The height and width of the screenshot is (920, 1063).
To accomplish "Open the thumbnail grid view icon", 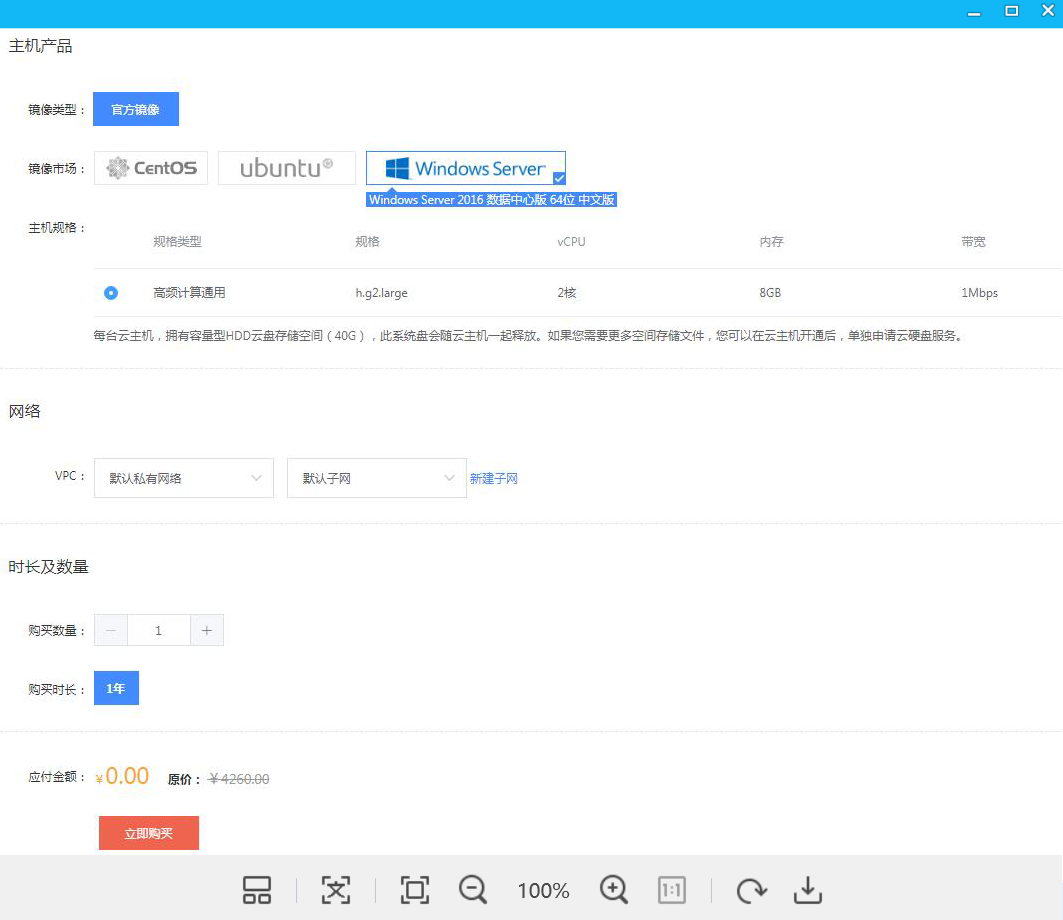I will tap(257, 890).
